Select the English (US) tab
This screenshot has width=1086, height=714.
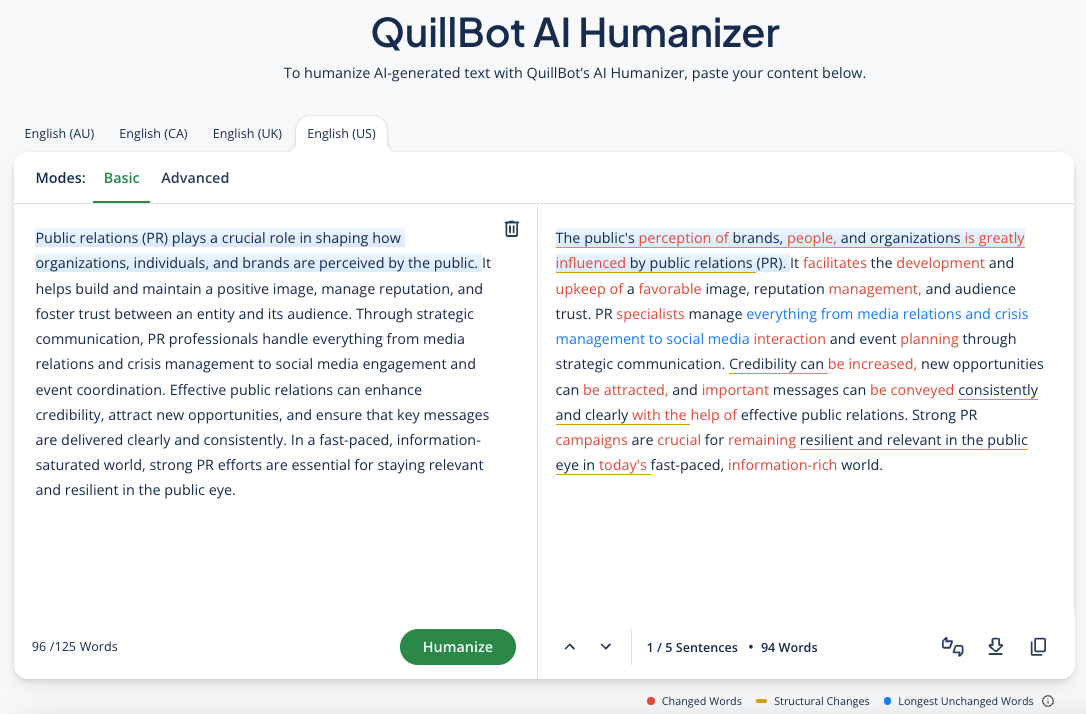[x=341, y=134]
